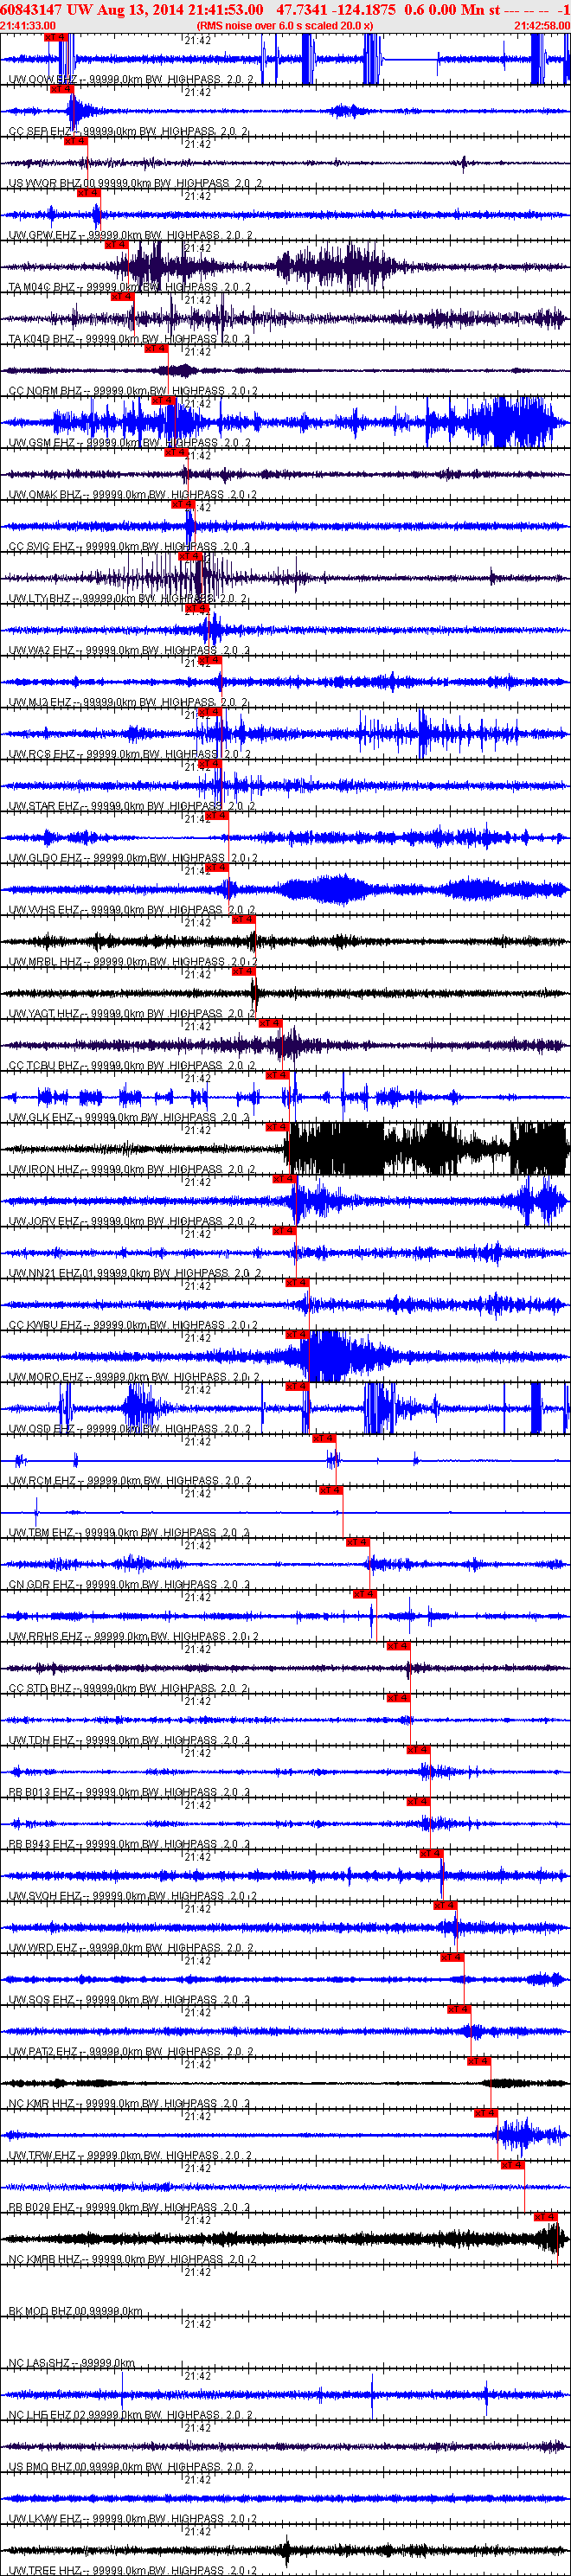Click the event ID 60843147 in header
This screenshot has height=2576, width=571.
pos(32,10)
